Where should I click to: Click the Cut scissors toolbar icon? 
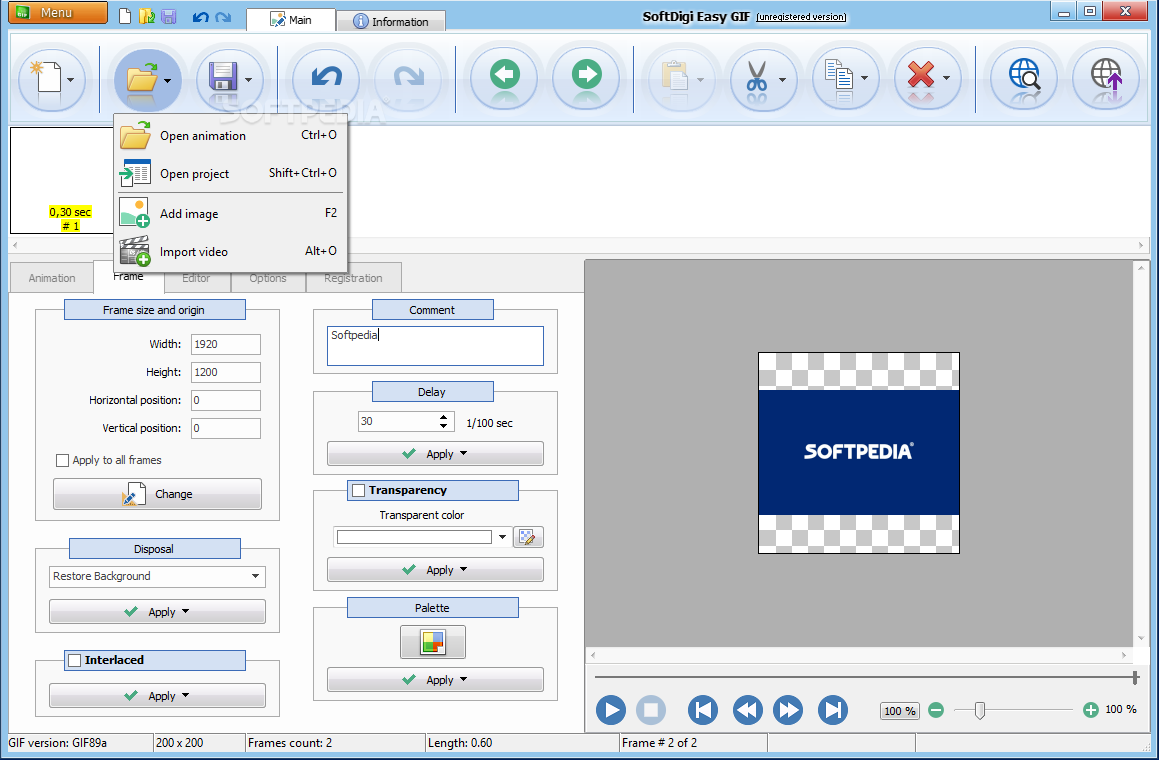pyautogui.click(x=756, y=77)
